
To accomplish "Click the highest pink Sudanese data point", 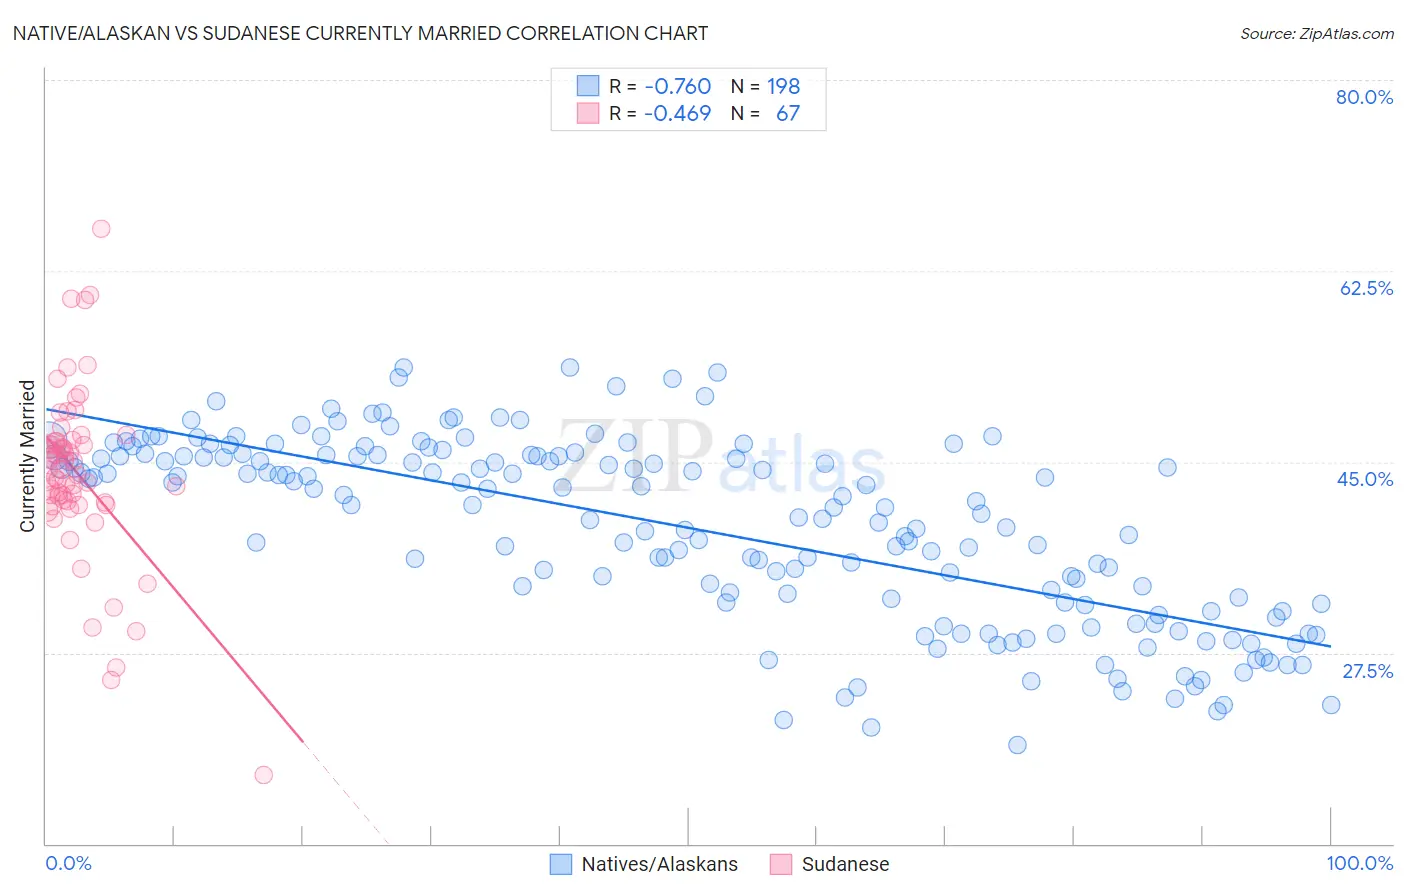I will click(101, 229).
